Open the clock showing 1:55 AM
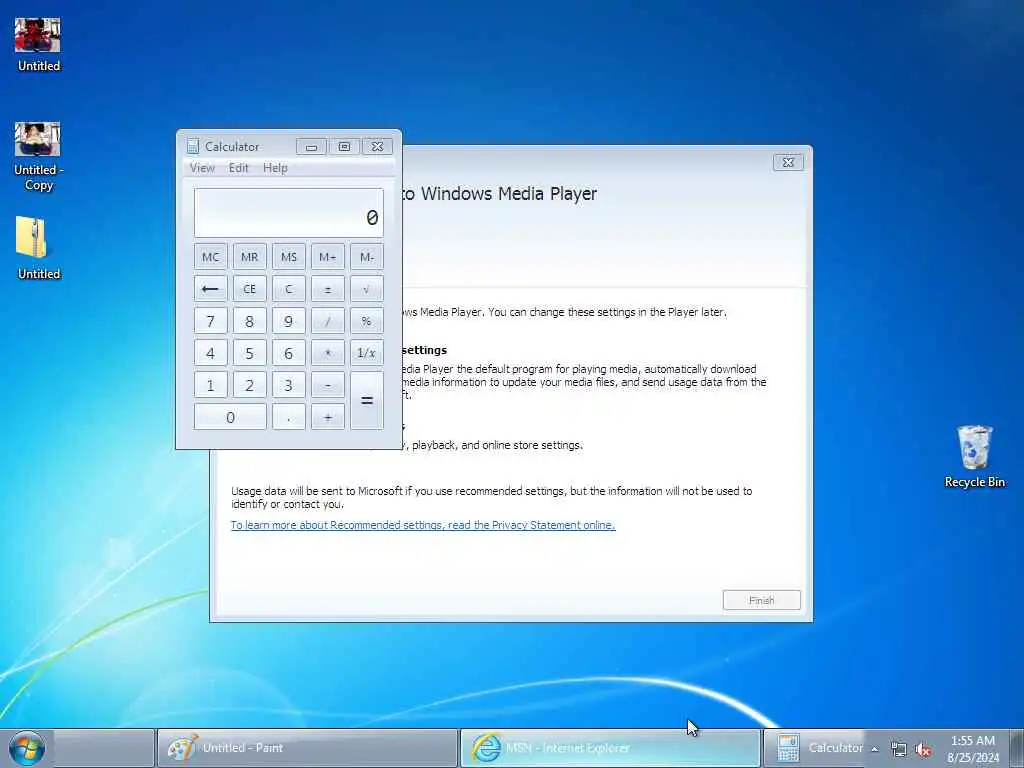The width and height of the screenshot is (1024, 768). 973,749
